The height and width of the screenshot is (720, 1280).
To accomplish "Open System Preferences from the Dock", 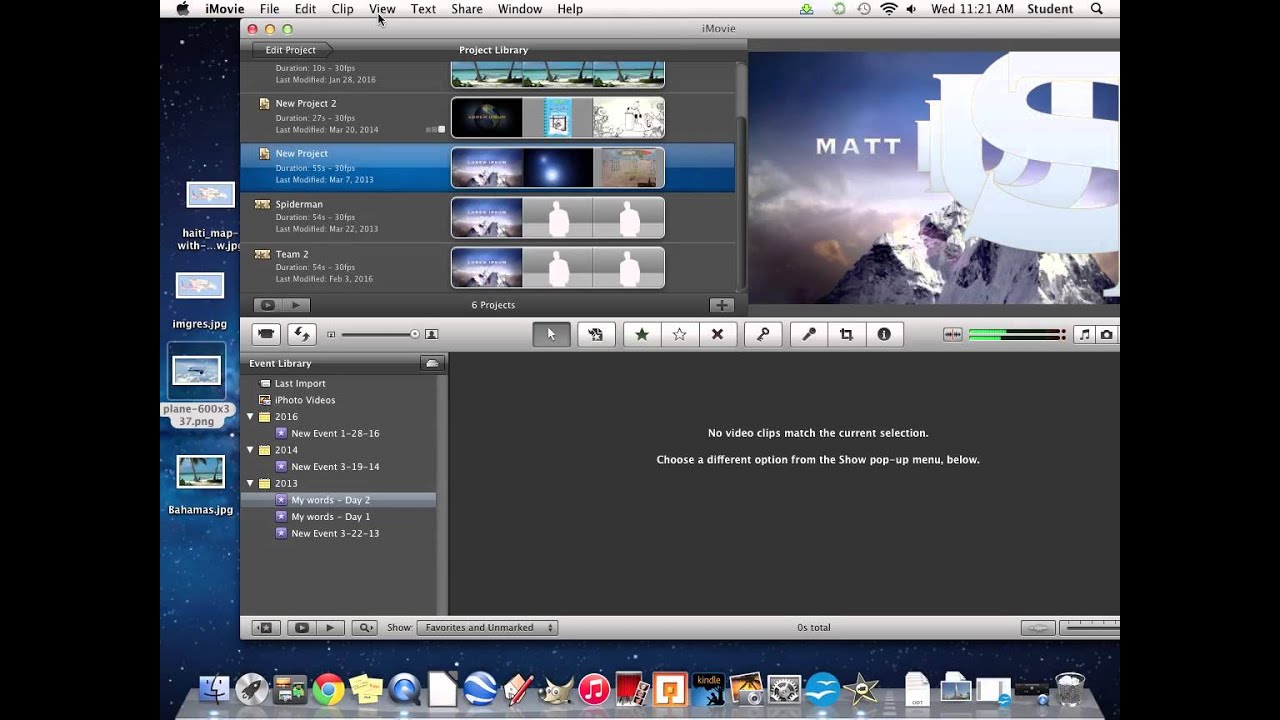I will pyautogui.click(x=785, y=689).
